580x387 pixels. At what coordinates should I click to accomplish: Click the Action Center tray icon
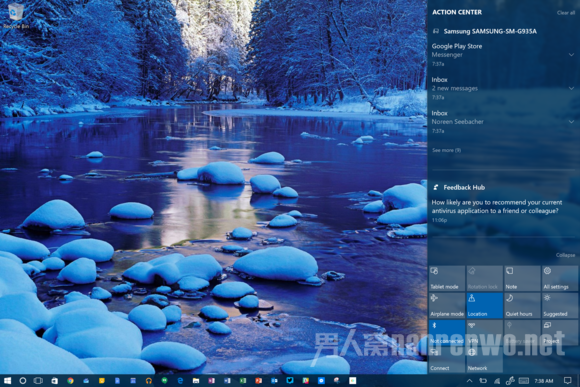click(x=568, y=380)
